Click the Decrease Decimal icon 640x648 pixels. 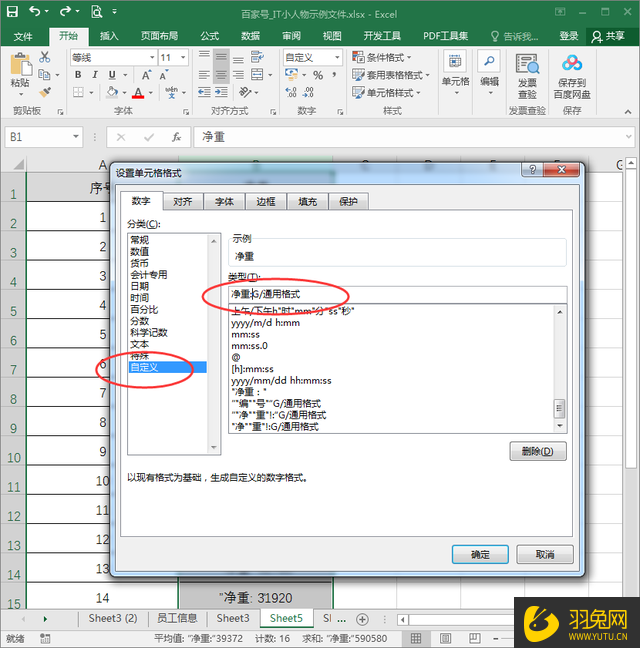coord(309,92)
